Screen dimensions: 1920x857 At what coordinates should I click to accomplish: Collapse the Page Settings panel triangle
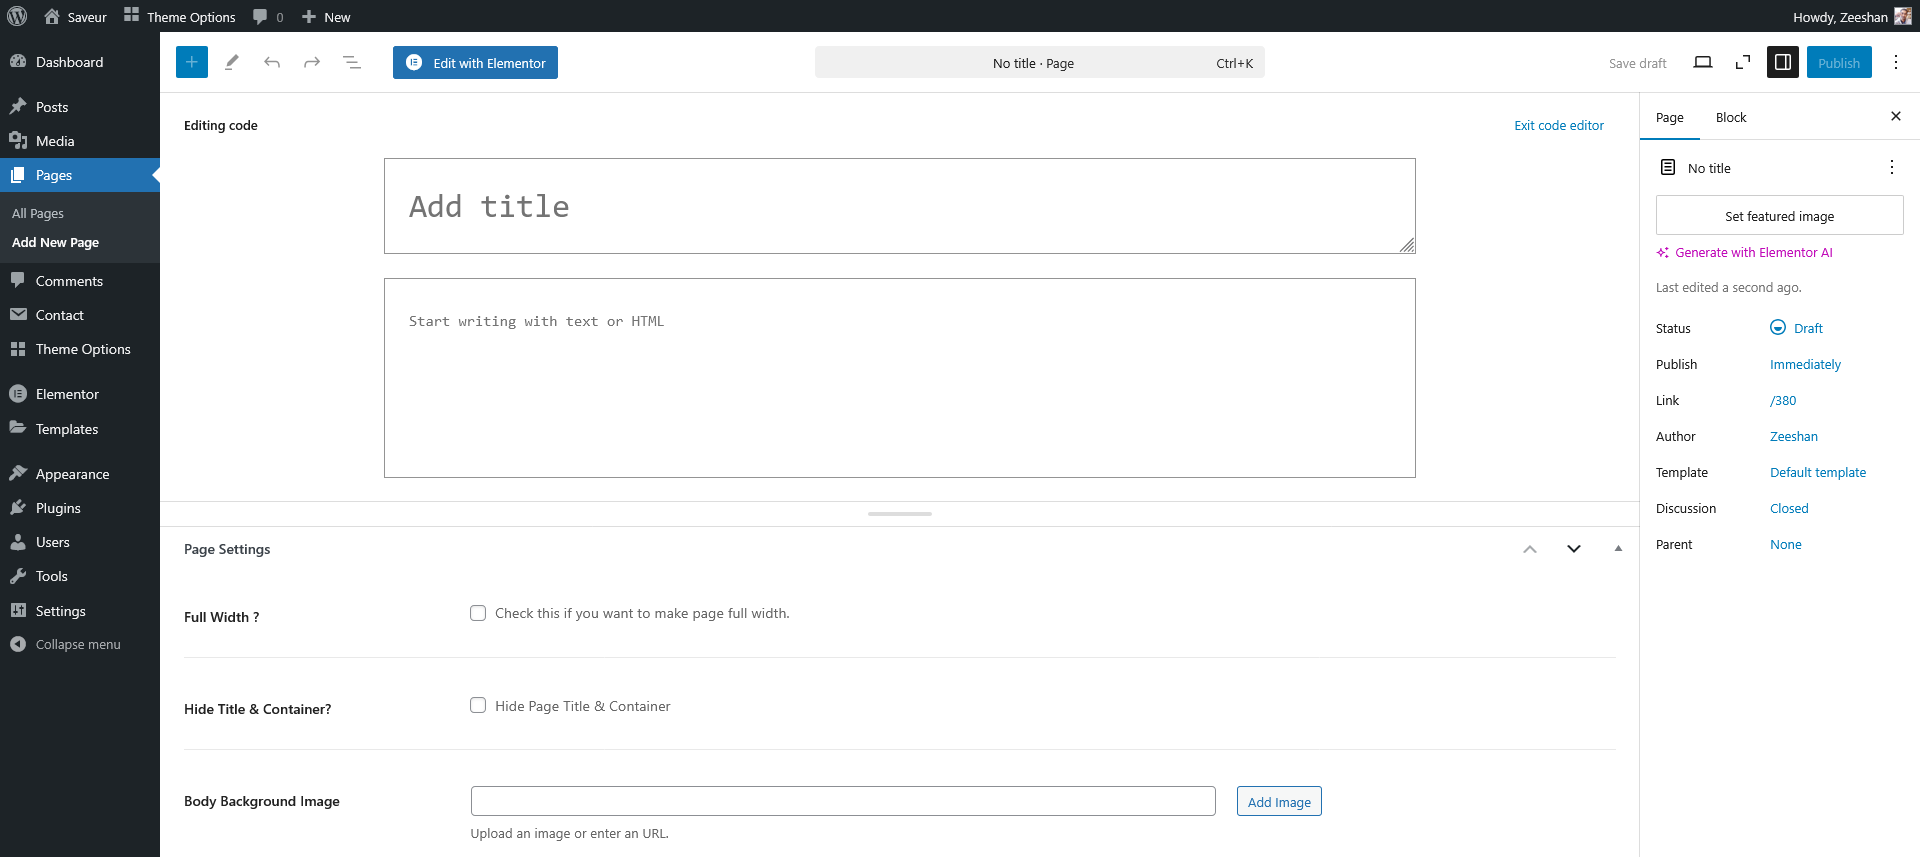click(x=1618, y=548)
